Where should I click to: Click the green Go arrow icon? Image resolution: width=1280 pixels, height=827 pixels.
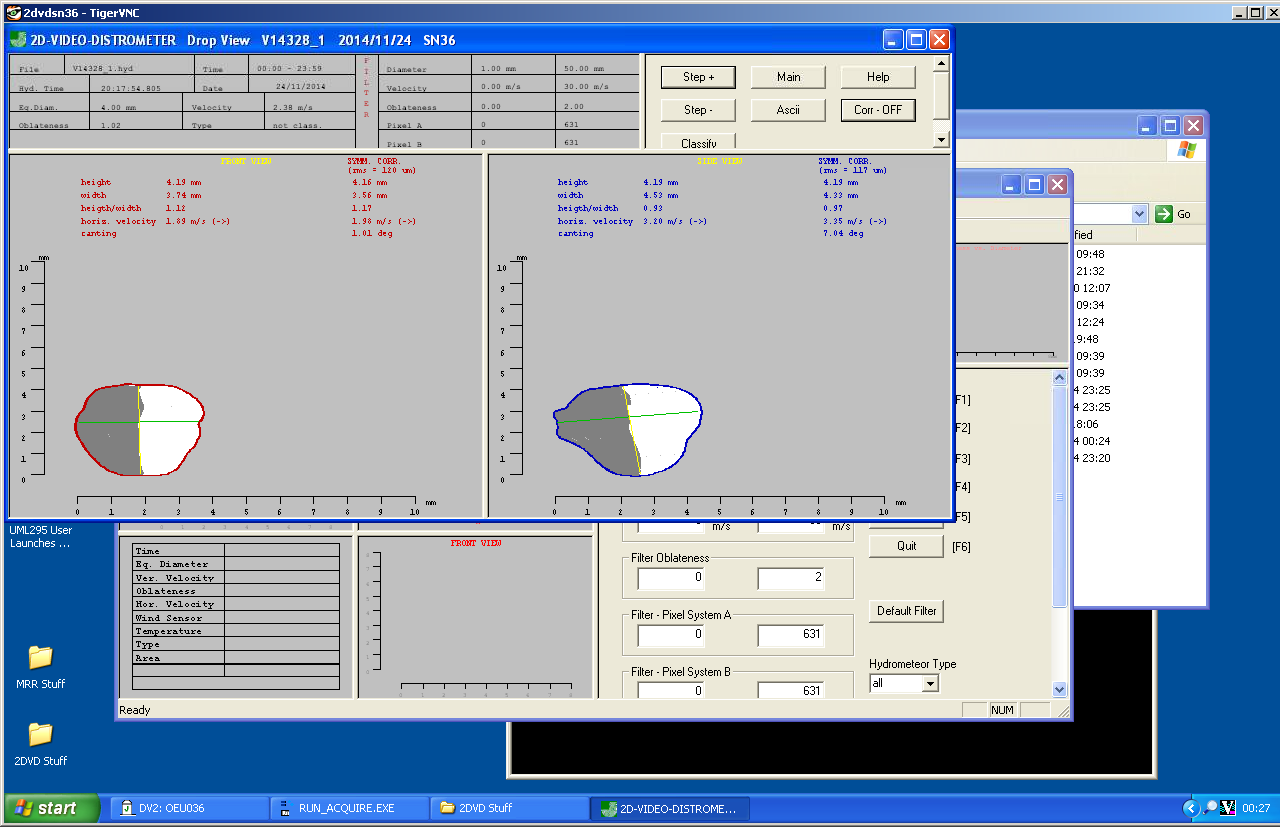[x=1164, y=214]
